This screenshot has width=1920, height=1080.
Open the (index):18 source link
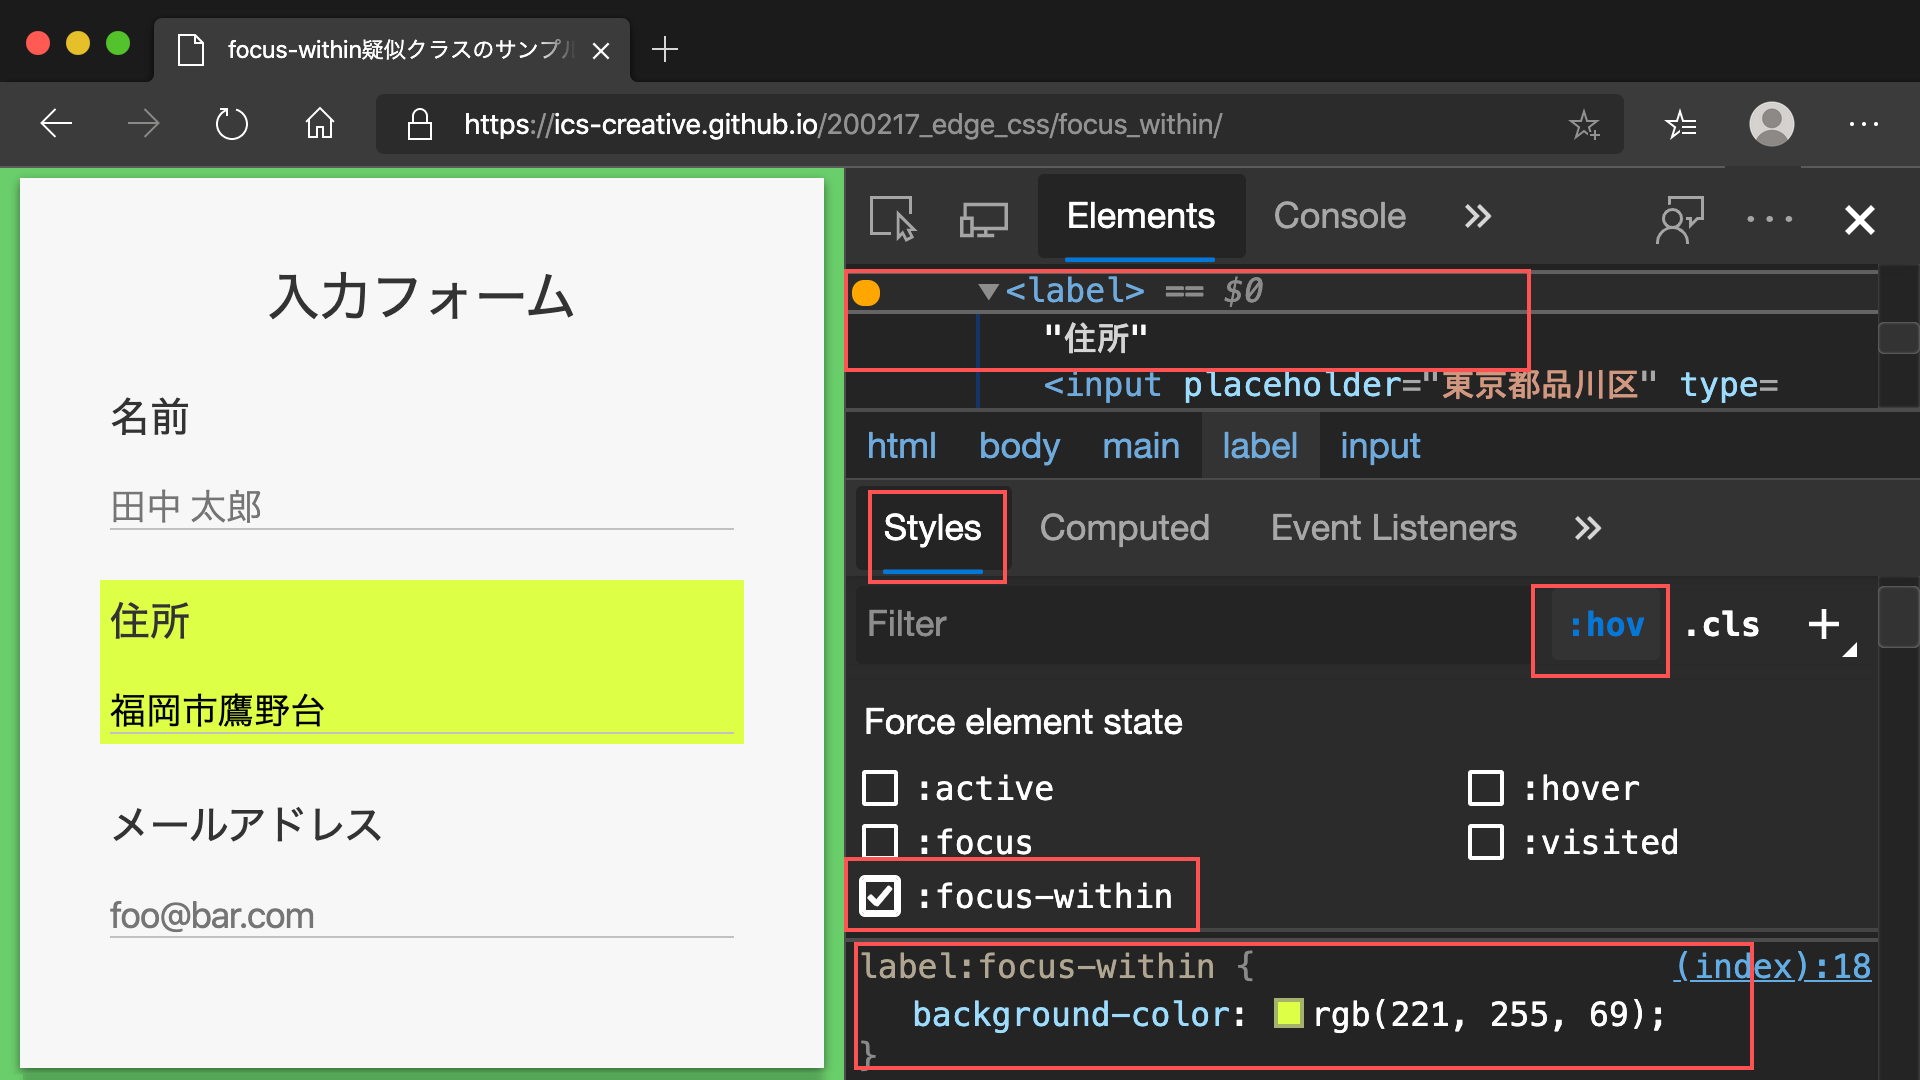click(1772, 966)
